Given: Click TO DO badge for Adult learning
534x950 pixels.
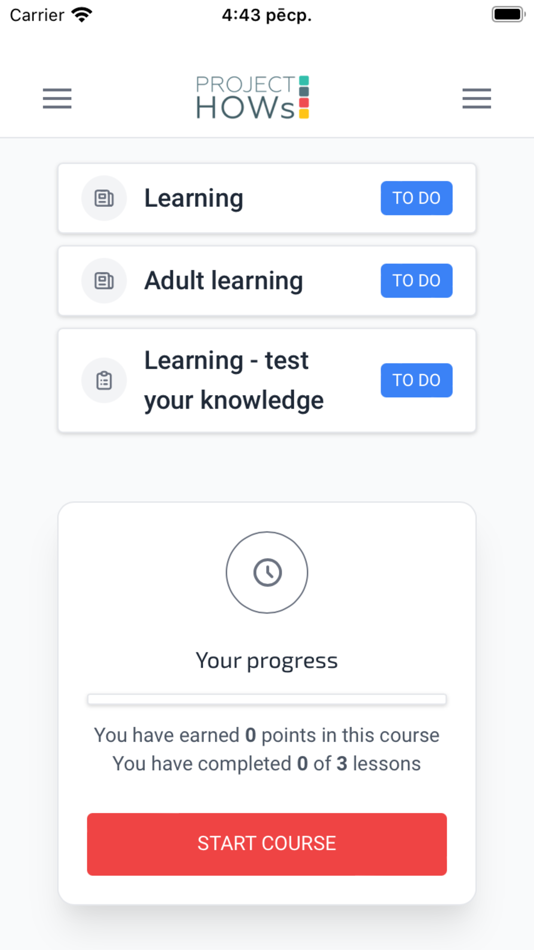Looking at the screenshot, I should [x=416, y=281].
